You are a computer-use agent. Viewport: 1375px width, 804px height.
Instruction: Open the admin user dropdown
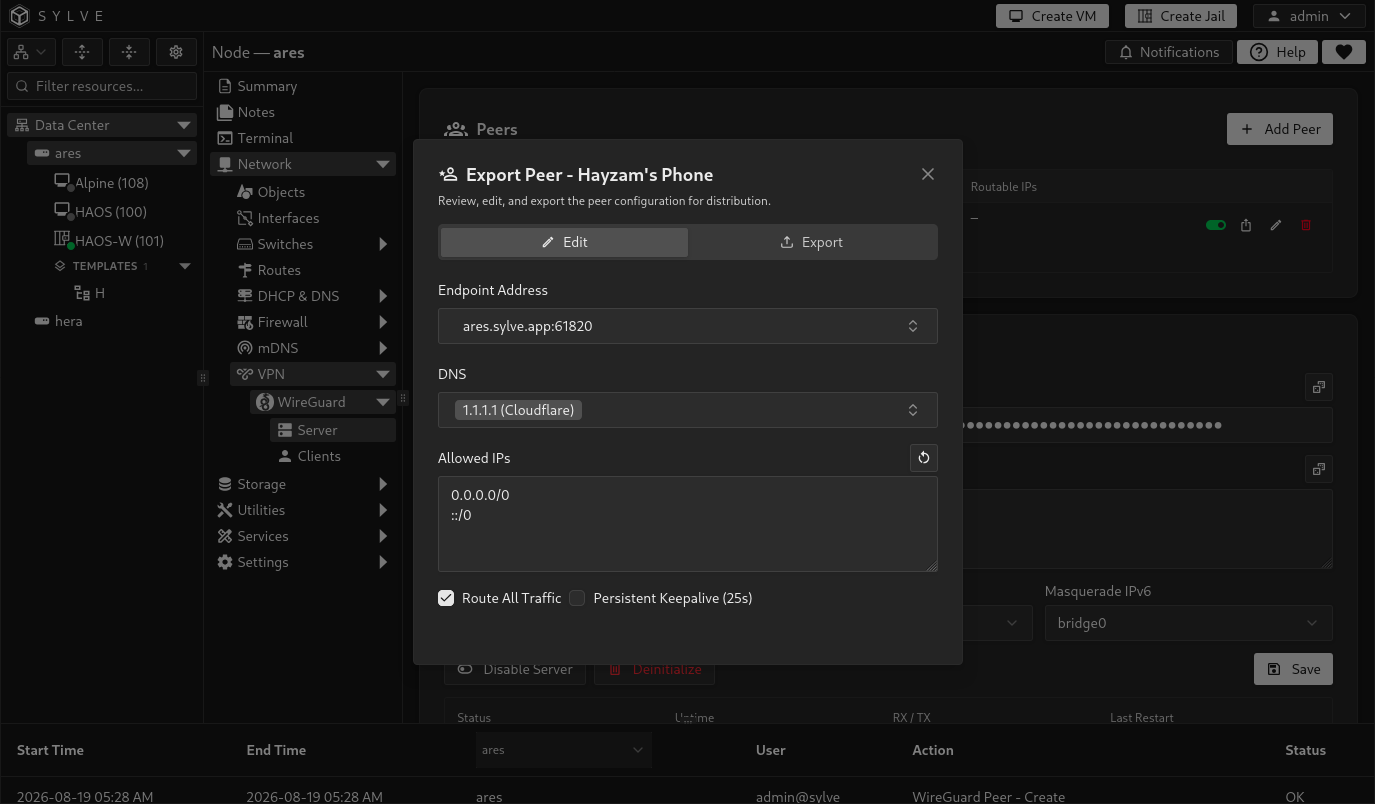point(1309,16)
